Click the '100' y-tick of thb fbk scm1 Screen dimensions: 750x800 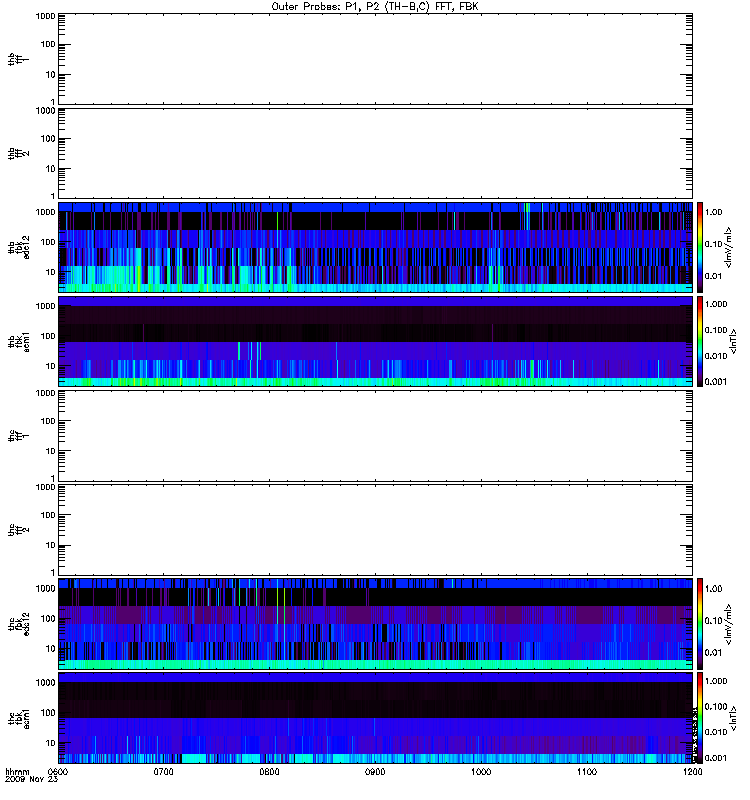tap(48, 336)
